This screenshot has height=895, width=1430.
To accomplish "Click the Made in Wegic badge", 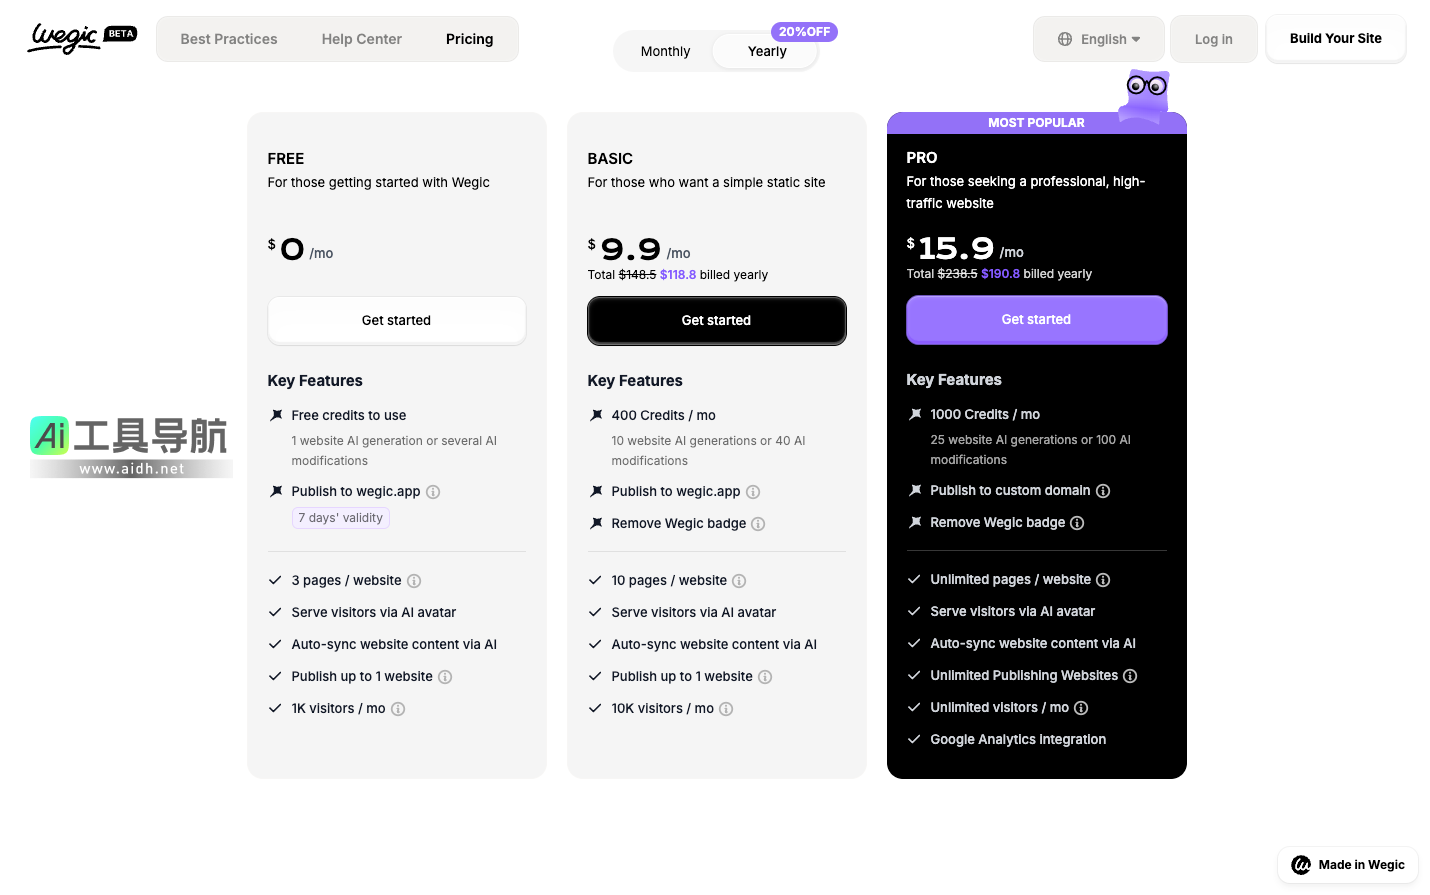I will [1348, 865].
